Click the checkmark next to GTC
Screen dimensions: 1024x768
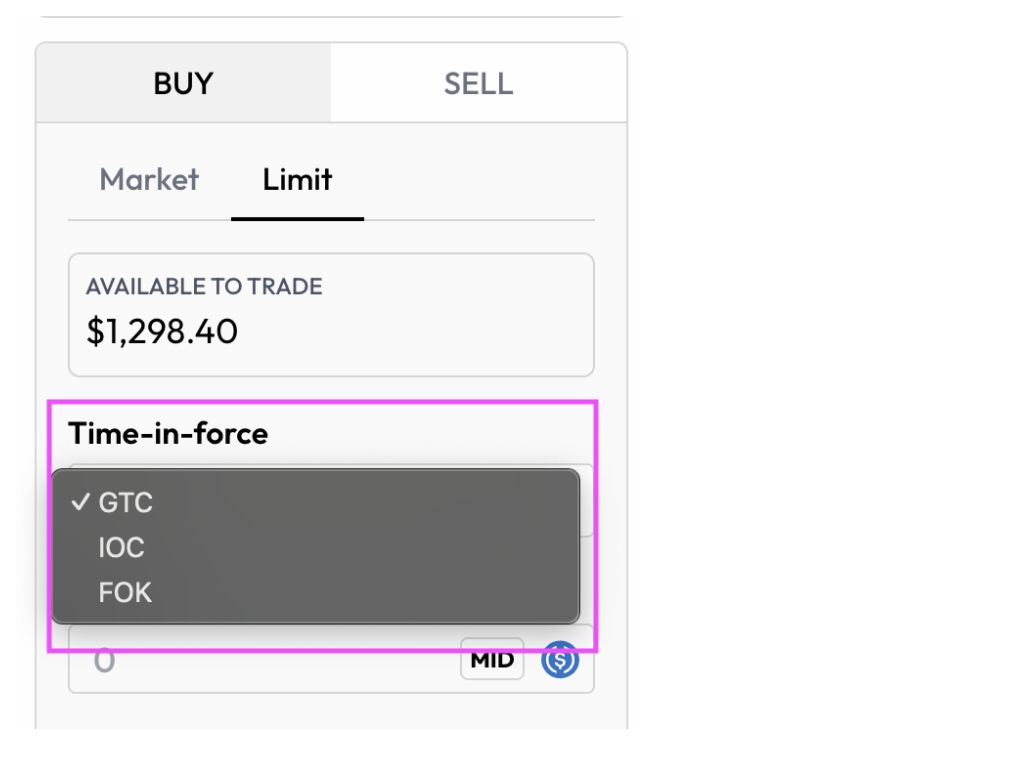pos(81,502)
